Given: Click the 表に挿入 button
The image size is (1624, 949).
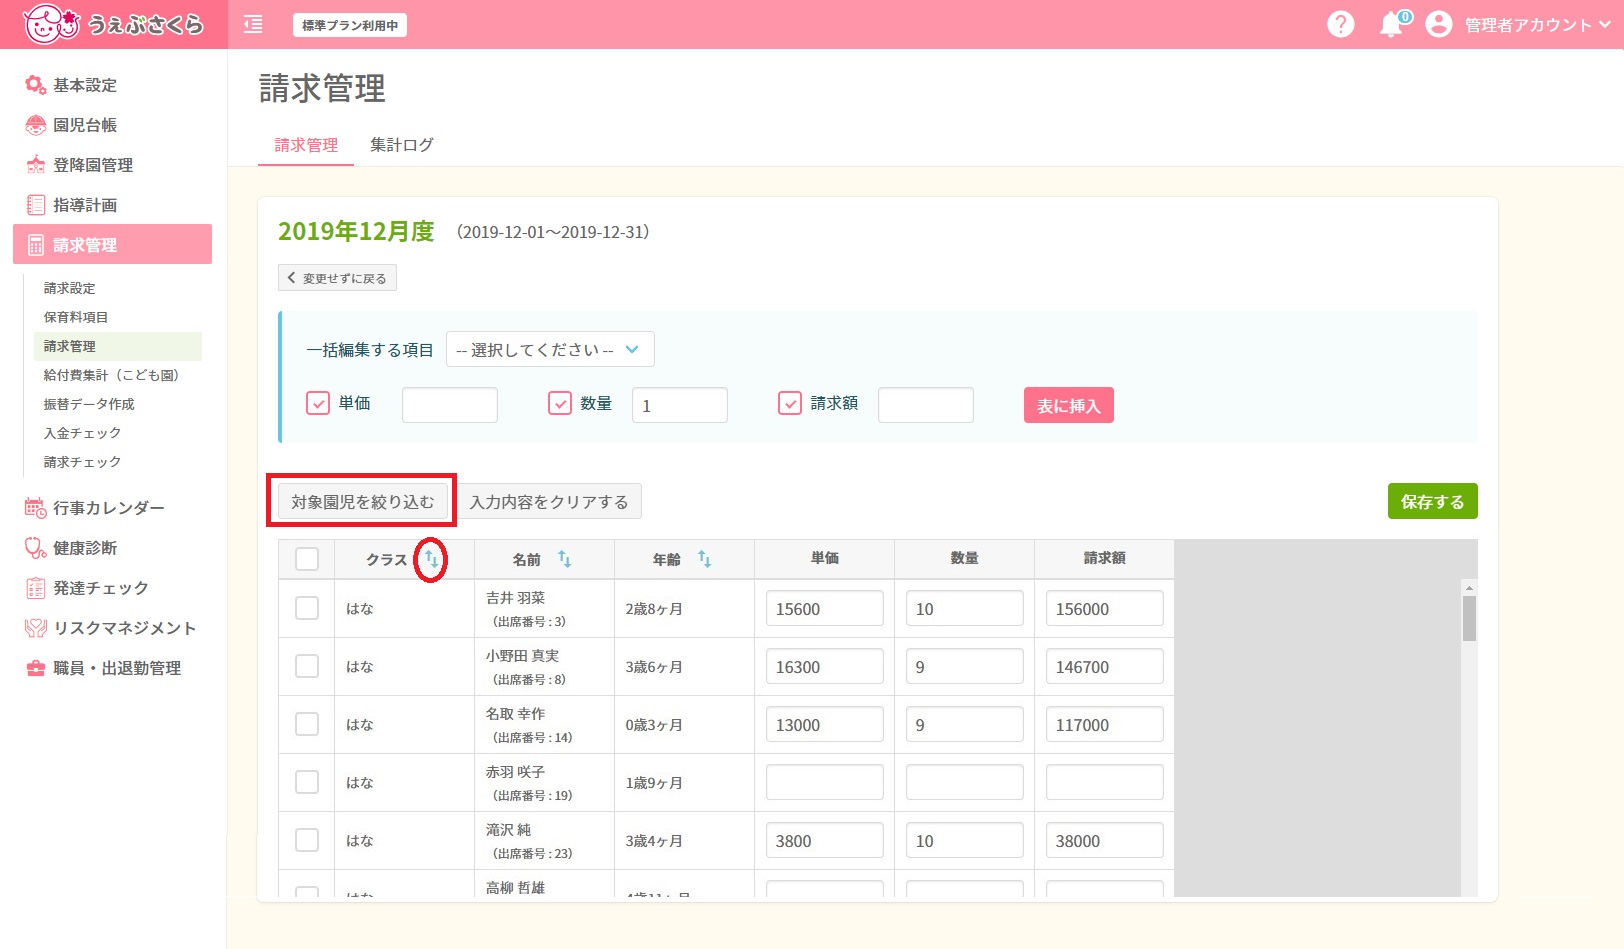Looking at the screenshot, I should pyautogui.click(x=1069, y=405).
